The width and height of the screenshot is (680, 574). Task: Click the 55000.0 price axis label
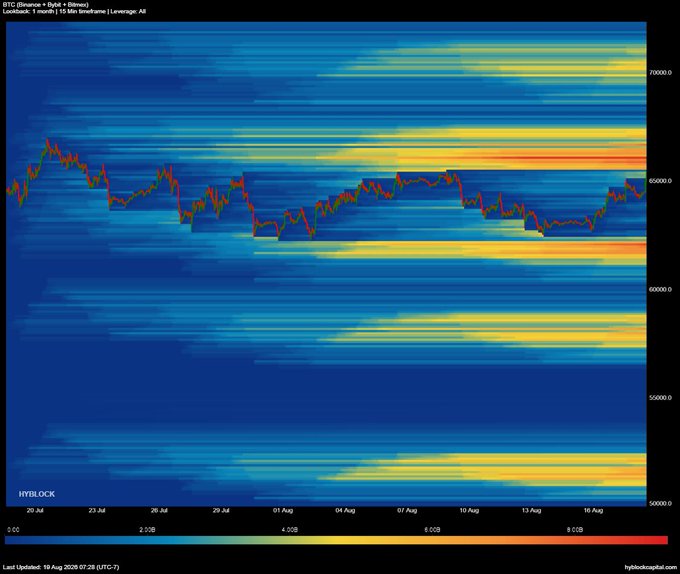660,398
